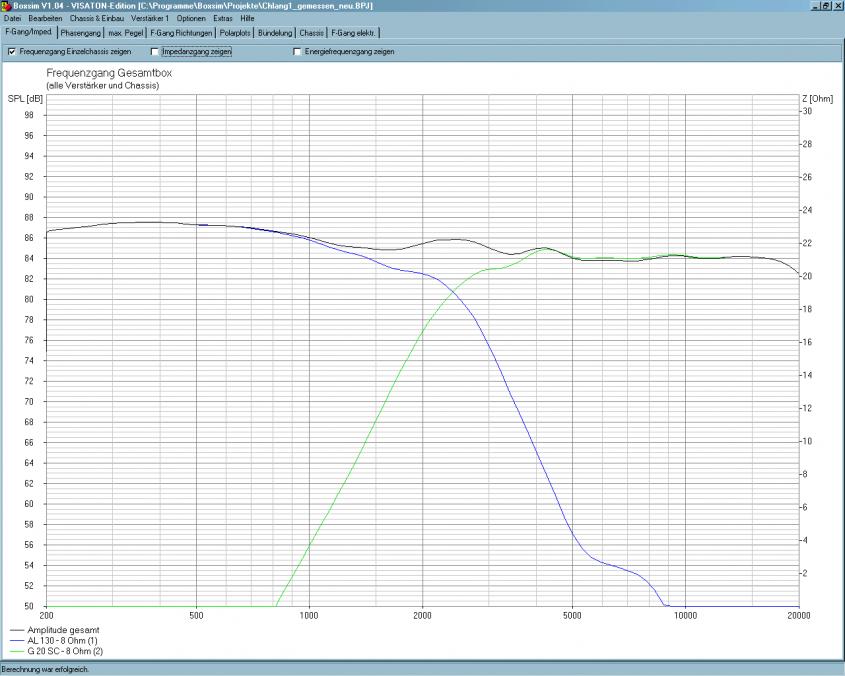Open the Optionen menu

click(x=191, y=19)
